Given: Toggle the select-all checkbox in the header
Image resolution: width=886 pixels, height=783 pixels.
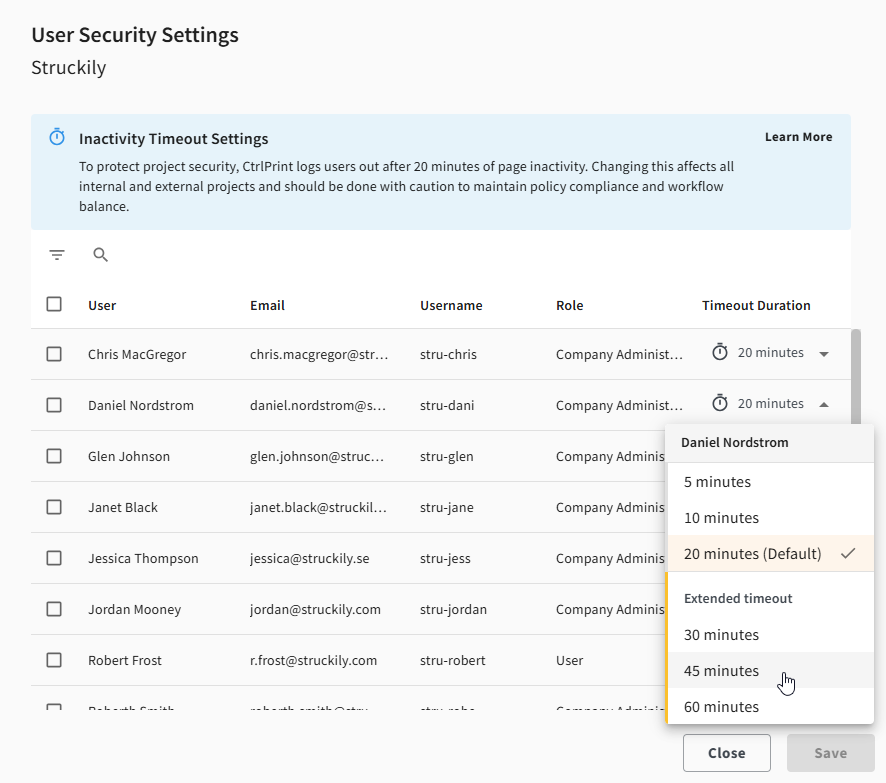Looking at the screenshot, I should 54,304.
